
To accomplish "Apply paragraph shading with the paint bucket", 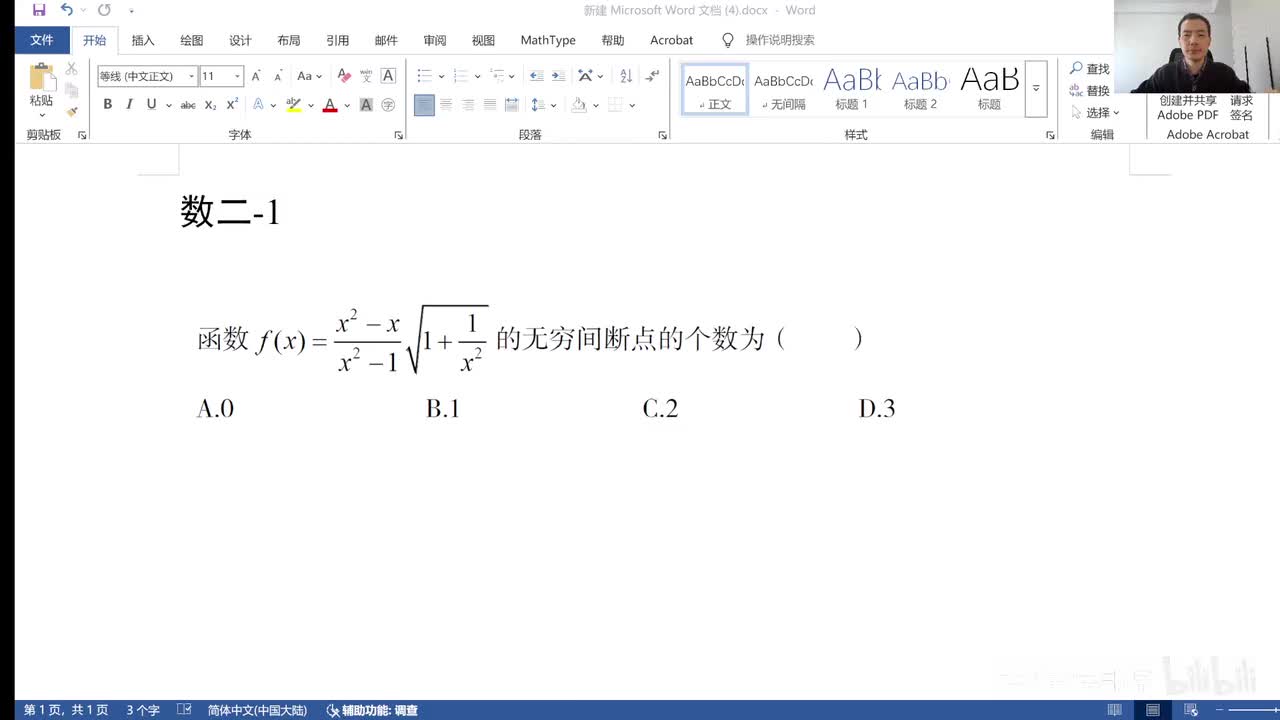I will [x=579, y=105].
